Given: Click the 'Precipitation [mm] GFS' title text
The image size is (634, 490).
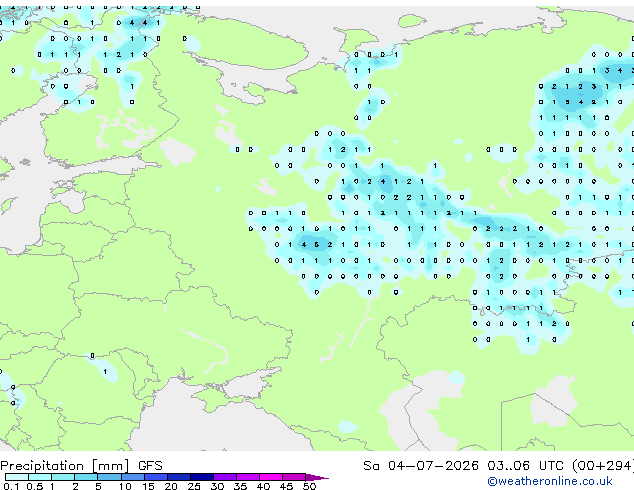Looking at the screenshot, I should click(x=81, y=466).
